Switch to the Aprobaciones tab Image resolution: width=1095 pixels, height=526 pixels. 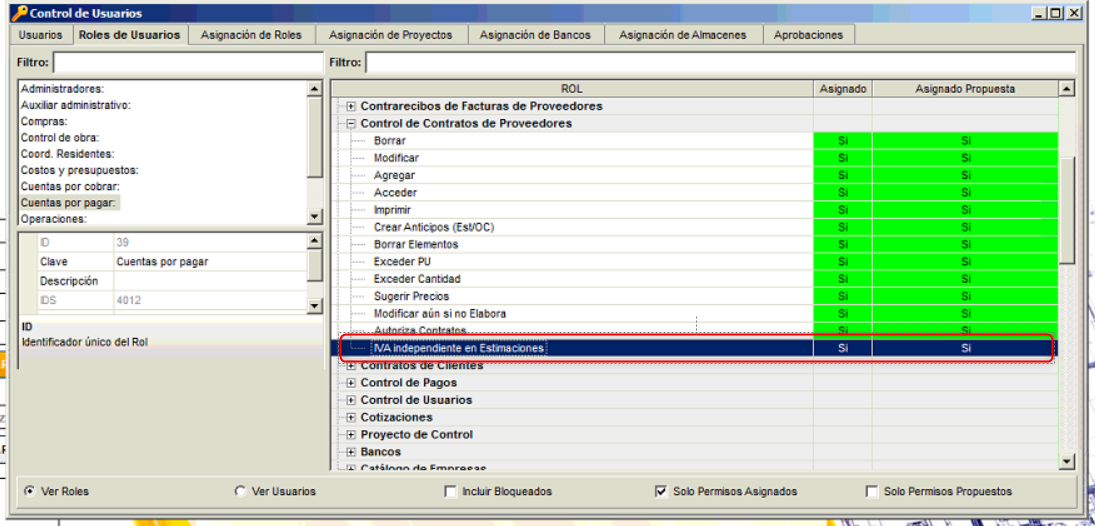pyautogui.click(x=808, y=35)
